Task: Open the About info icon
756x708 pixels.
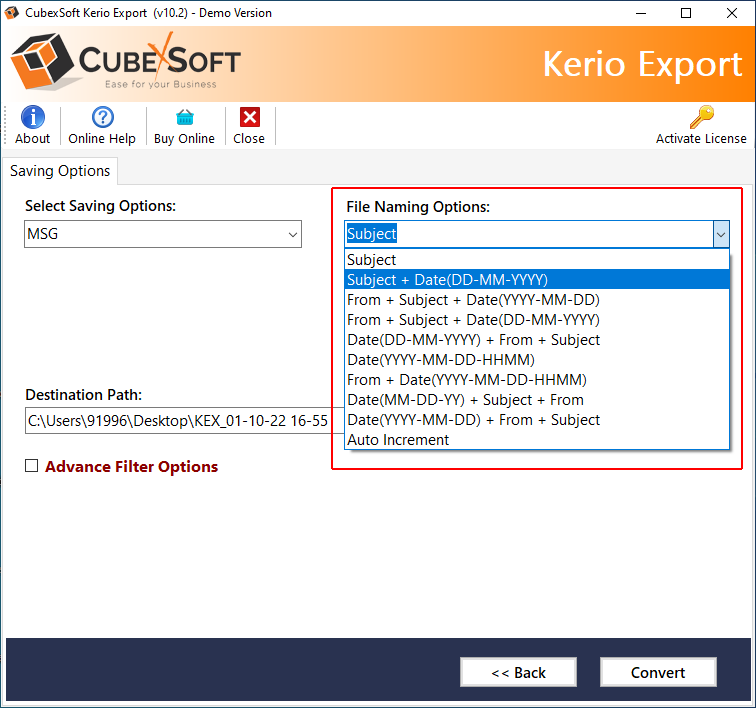Action: coord(33,117)
